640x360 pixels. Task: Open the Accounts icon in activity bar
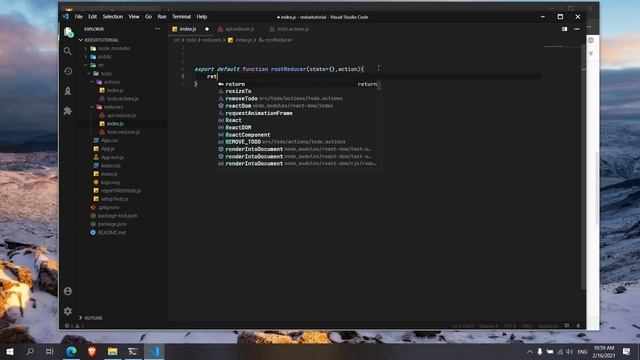coord(68,291)
